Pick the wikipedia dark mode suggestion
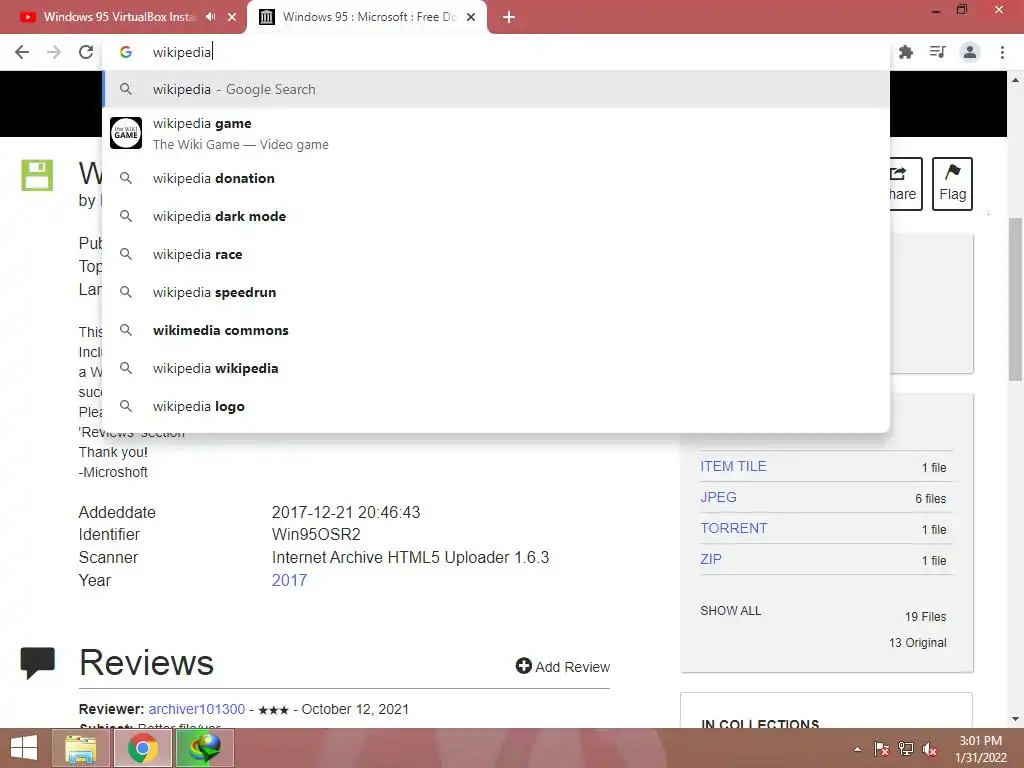 (x=496, y=216)
